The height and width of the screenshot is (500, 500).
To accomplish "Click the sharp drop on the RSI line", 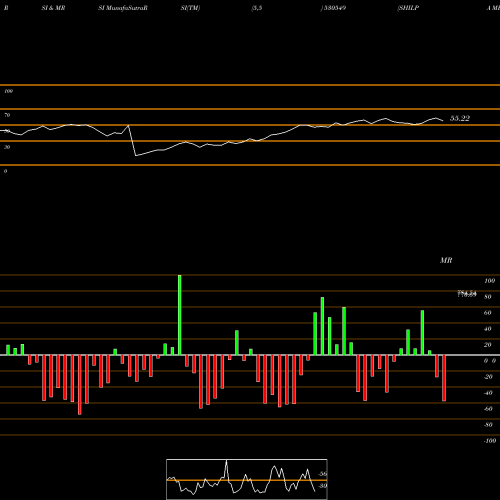I will point(132,141).
